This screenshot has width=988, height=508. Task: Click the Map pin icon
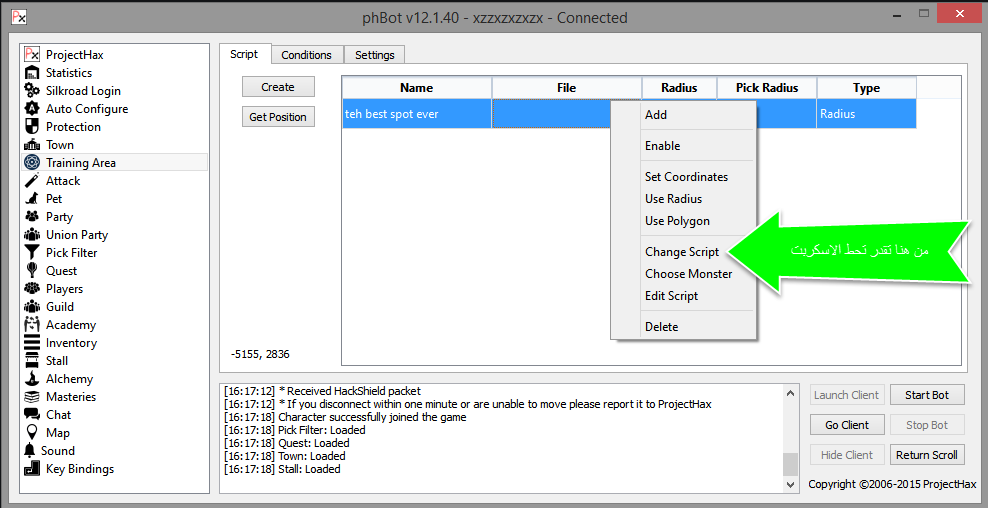[32, 432]
